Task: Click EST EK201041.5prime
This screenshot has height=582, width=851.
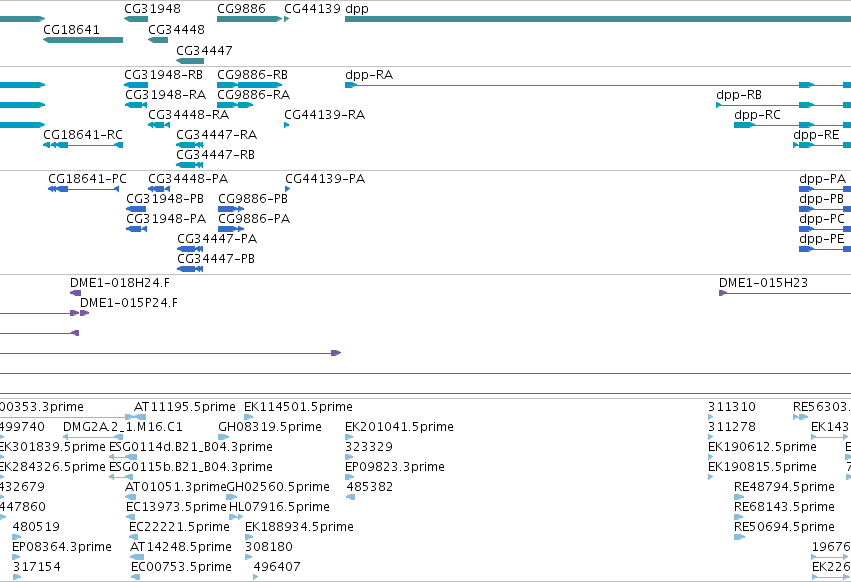Action: click(x=399, y=427)
